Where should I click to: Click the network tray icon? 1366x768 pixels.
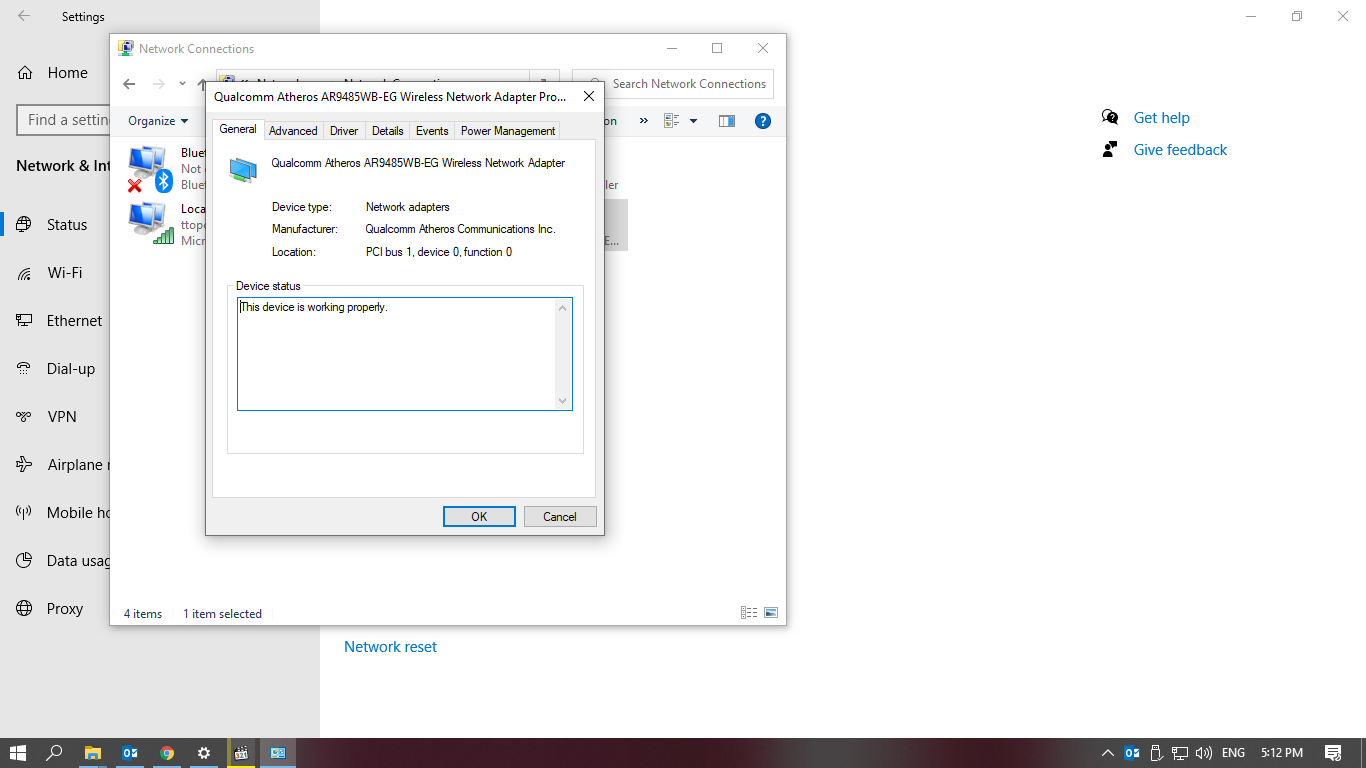pyautogui.click(x=1180, y=753)
